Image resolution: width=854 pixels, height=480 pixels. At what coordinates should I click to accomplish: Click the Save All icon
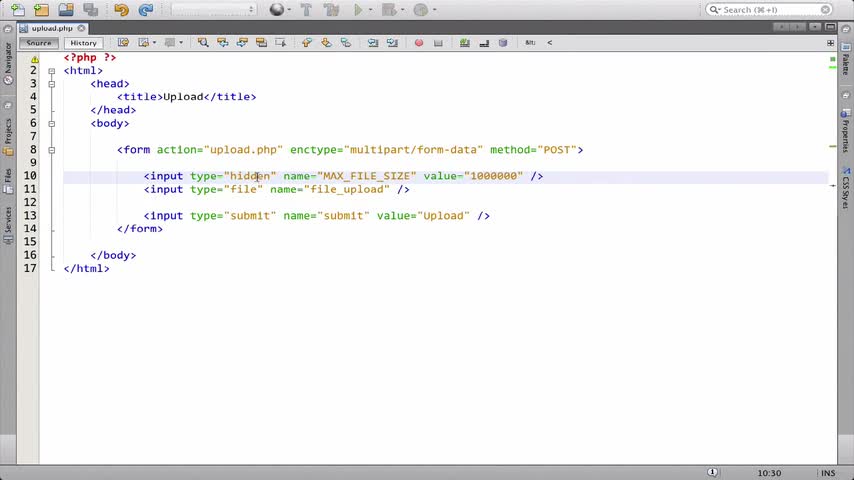pyautogui.click(x=90, y=10)
